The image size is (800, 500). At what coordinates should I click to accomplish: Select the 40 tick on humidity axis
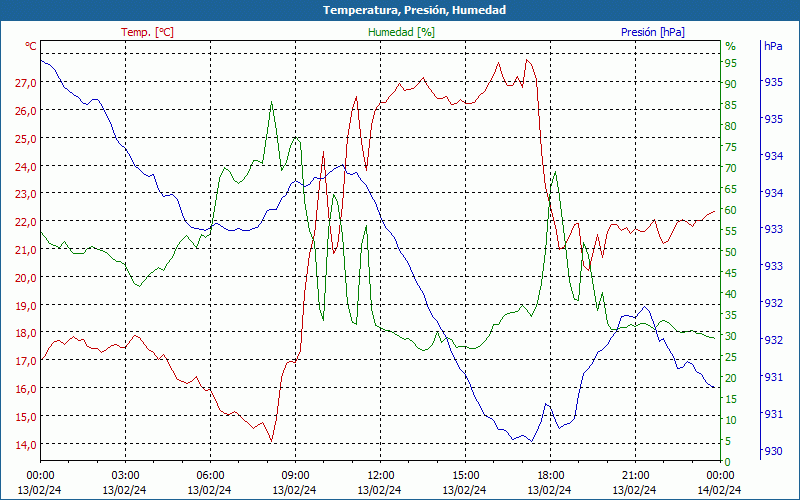click(731, 294)
